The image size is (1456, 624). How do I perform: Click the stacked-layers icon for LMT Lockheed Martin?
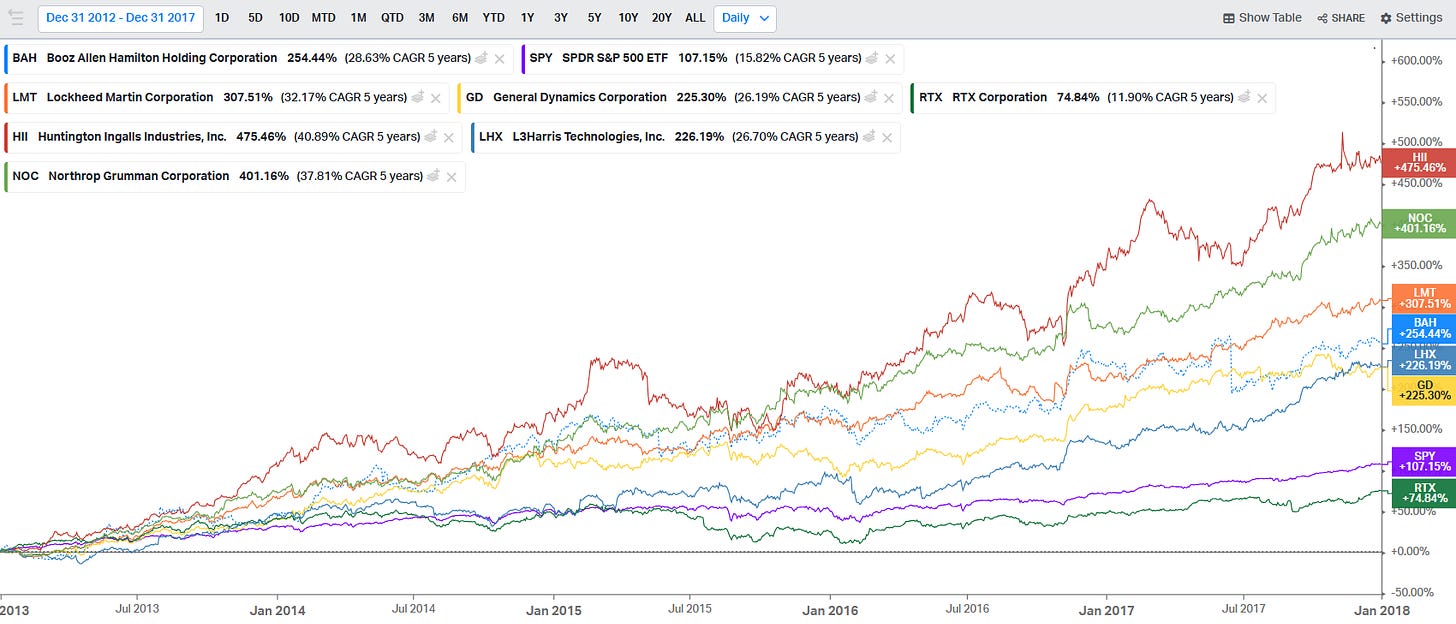pos(417,97)
